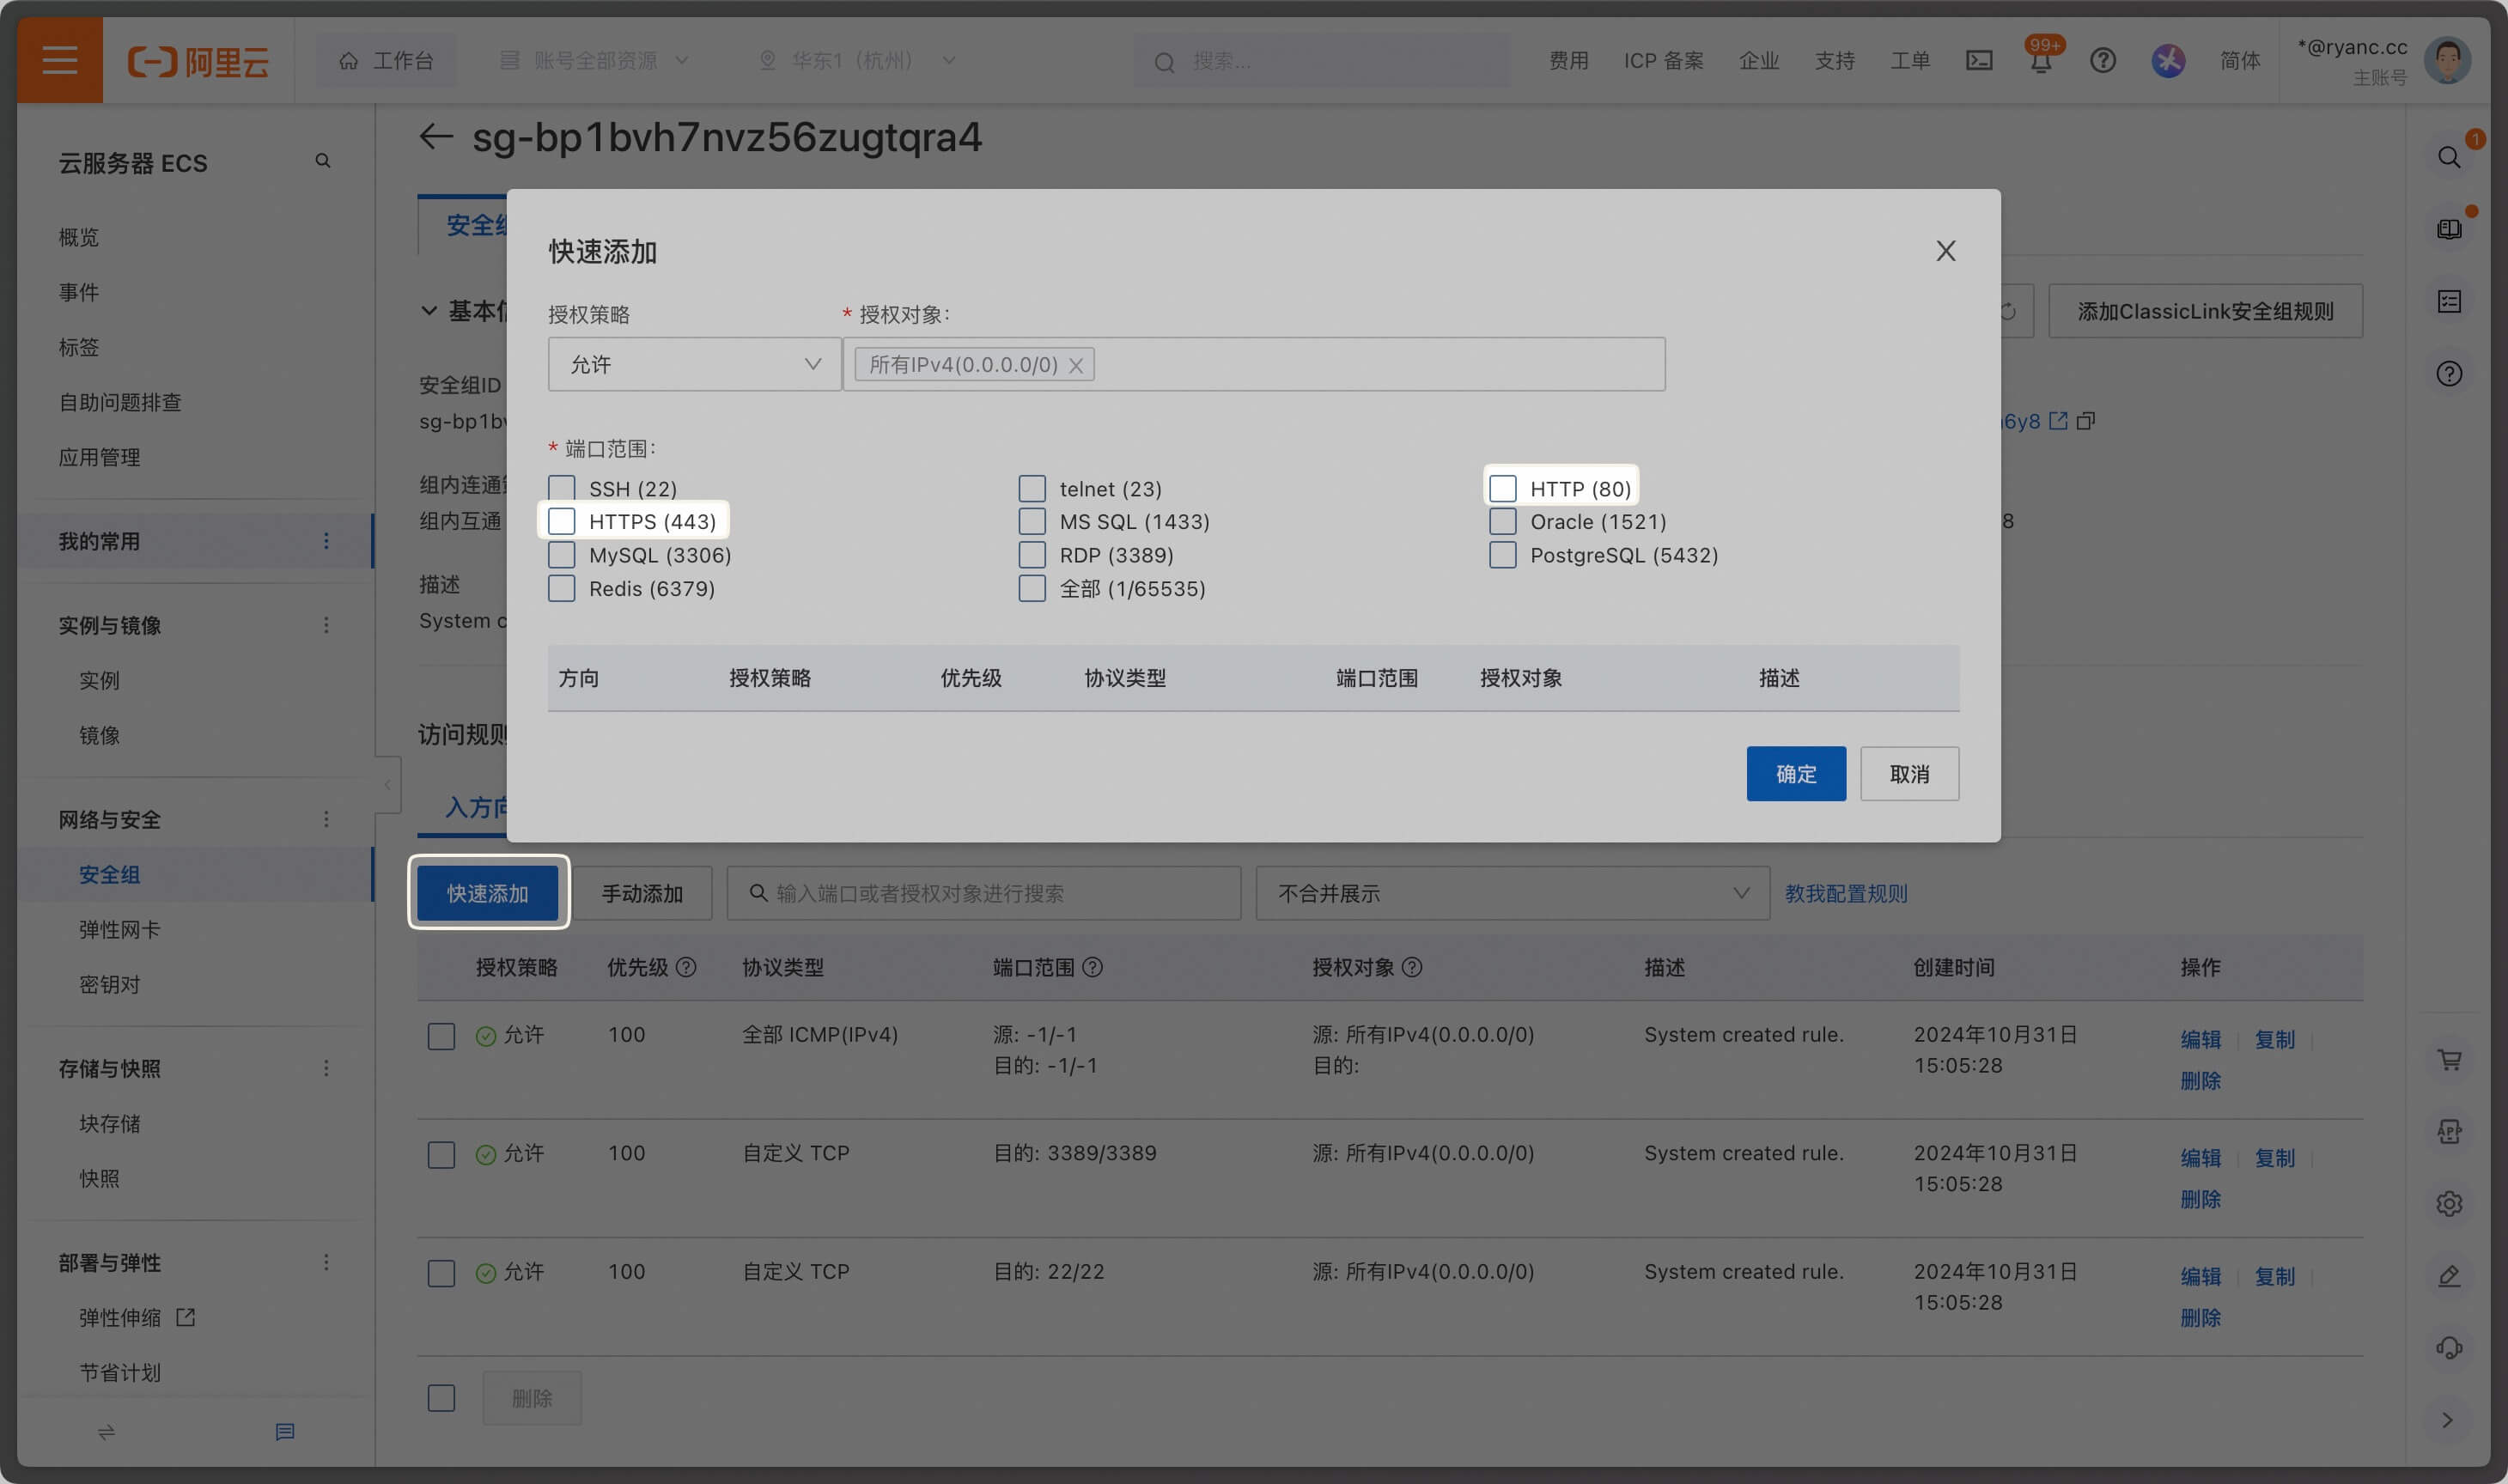Open the documentation book icon in right sidebar

tap(2449, 228)
